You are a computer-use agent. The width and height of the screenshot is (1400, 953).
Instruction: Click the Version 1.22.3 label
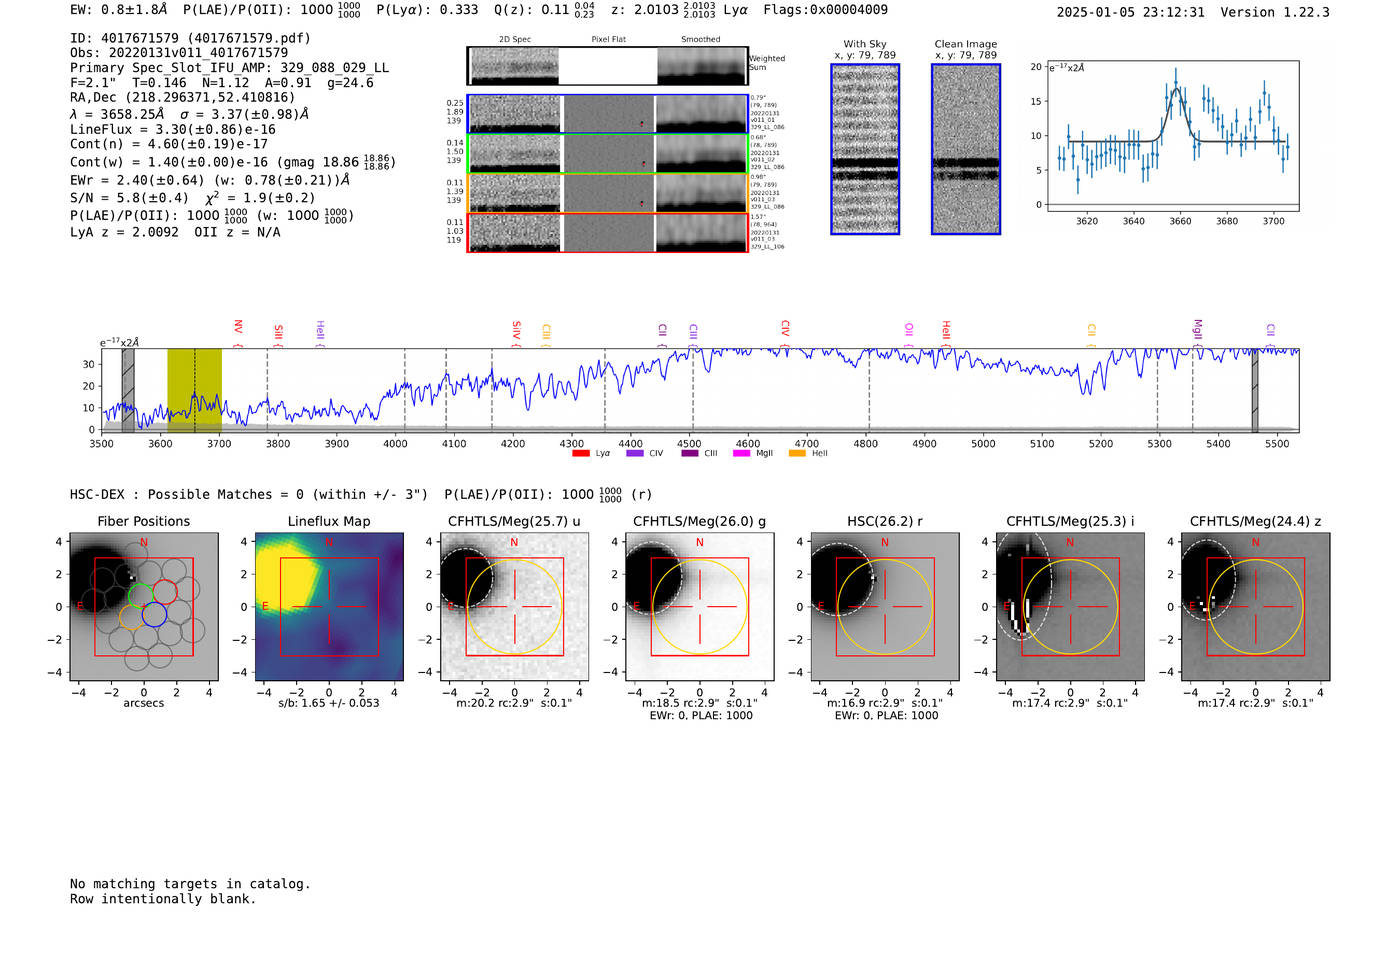point(1275,12)
